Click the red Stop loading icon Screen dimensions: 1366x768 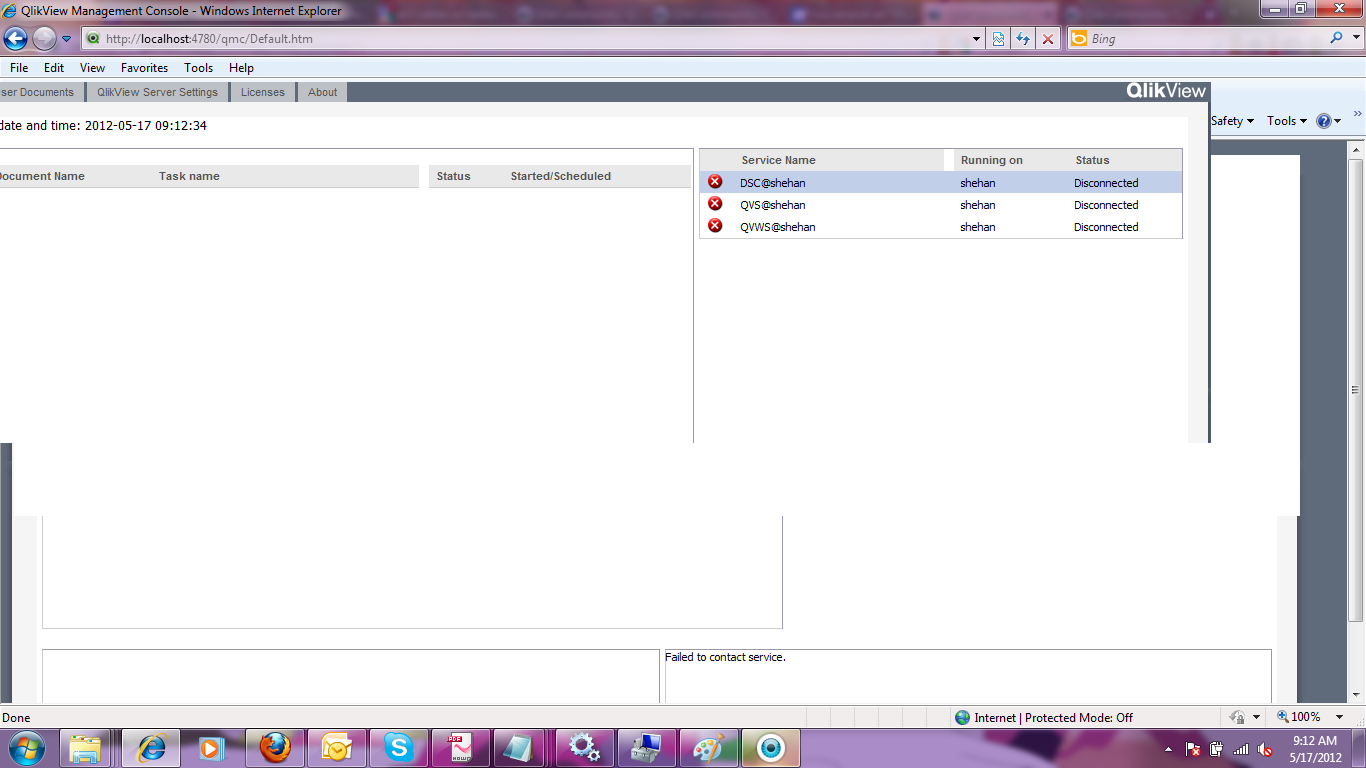click(1048, 39)
